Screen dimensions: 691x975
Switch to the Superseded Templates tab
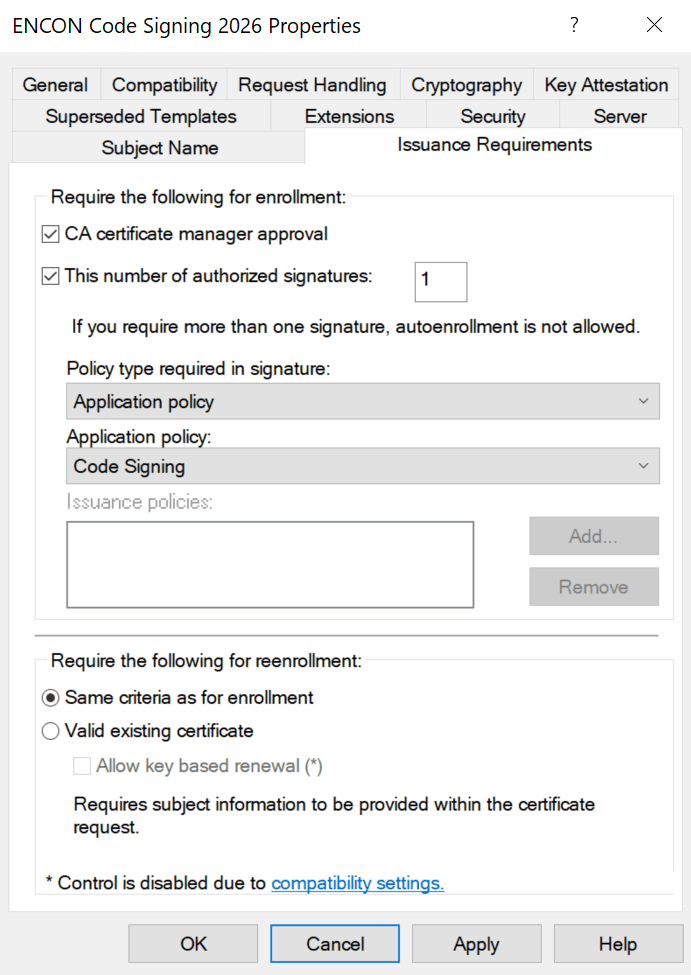(x=140, y=116)
